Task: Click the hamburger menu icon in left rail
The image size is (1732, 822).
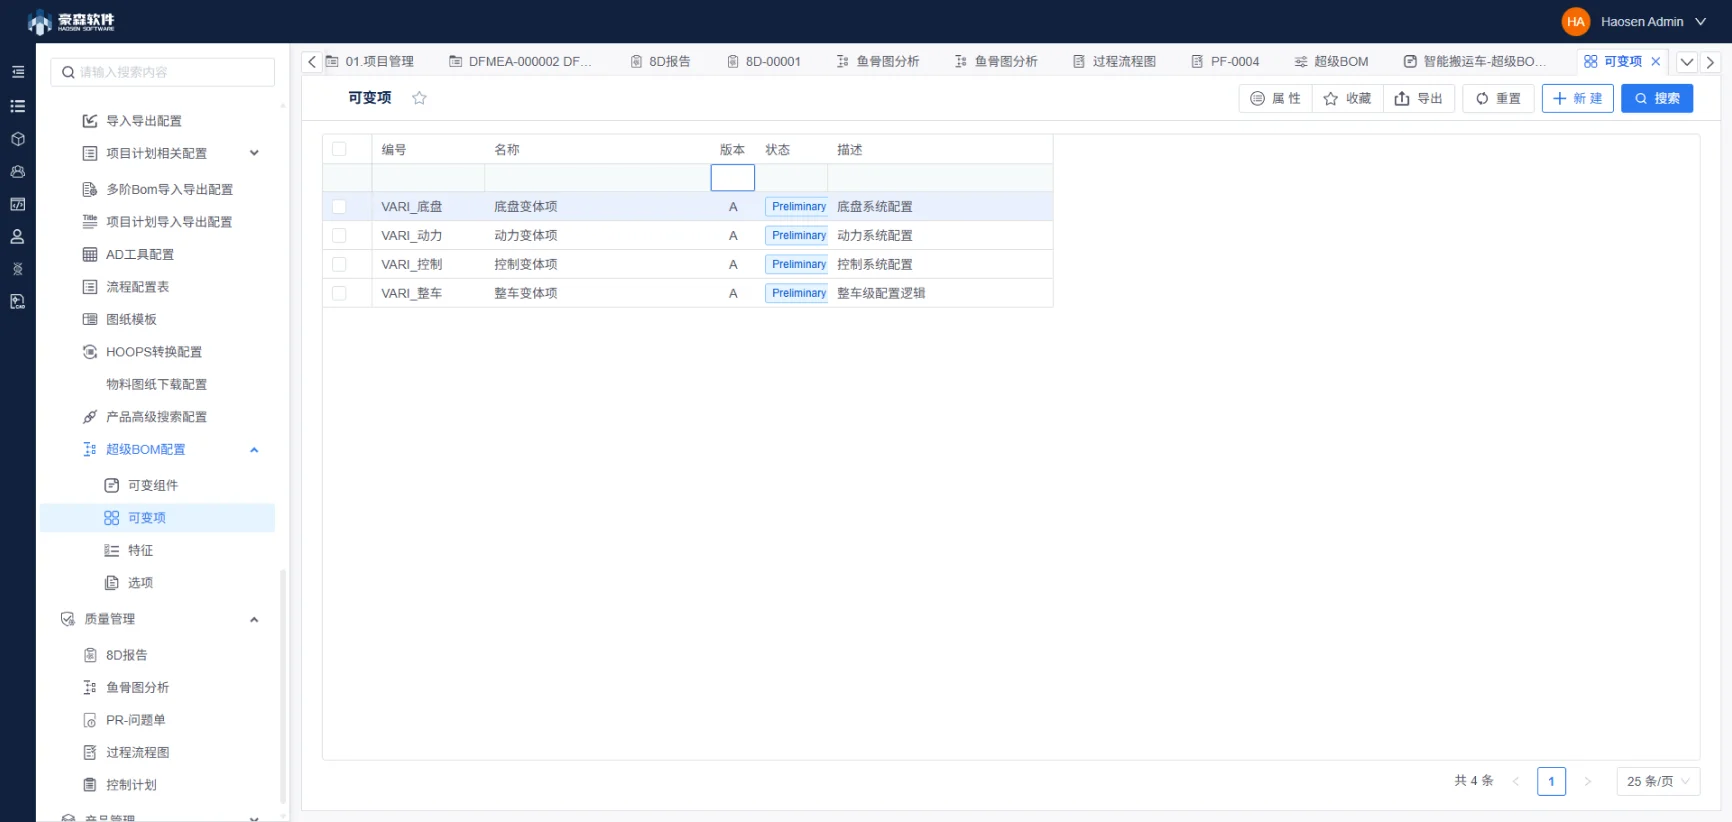Action: click(17, 72)
